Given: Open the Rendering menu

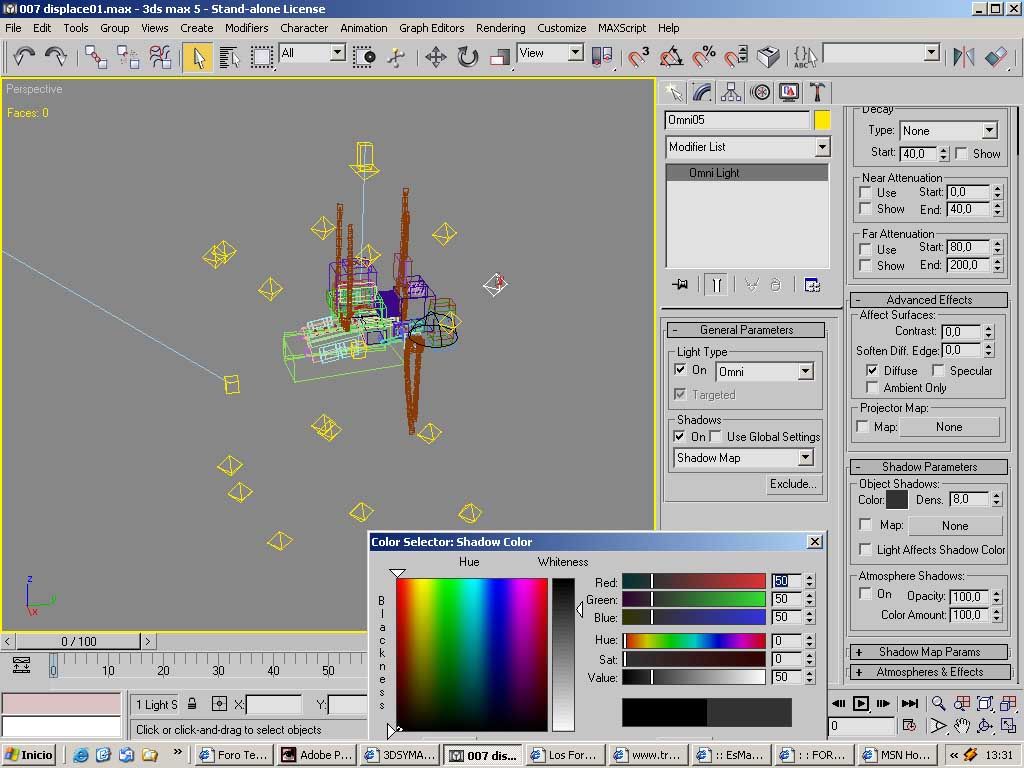Looking at the screenshot, I should [500, 28].
